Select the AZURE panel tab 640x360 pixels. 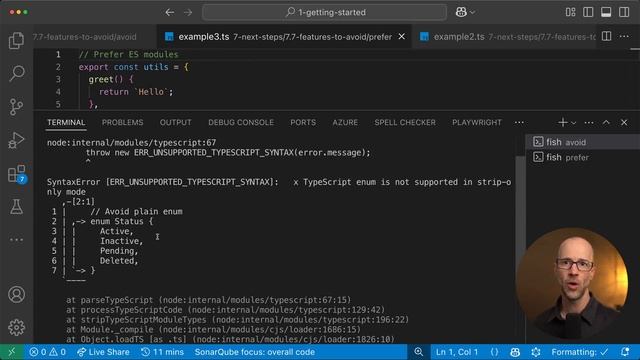pos(345,122)
